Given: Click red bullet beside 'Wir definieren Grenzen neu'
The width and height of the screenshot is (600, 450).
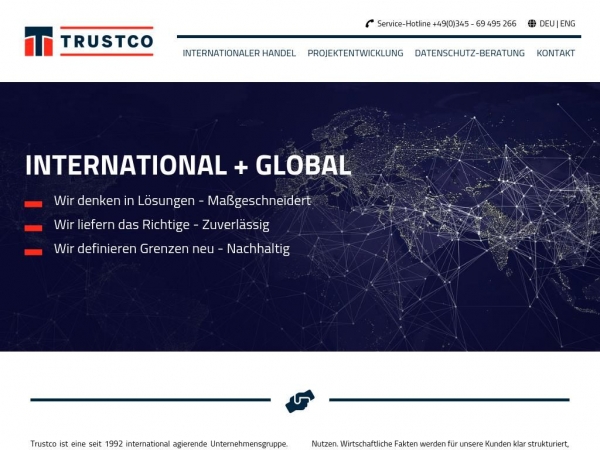Looking at the screenshot, I should click(33, 251).
